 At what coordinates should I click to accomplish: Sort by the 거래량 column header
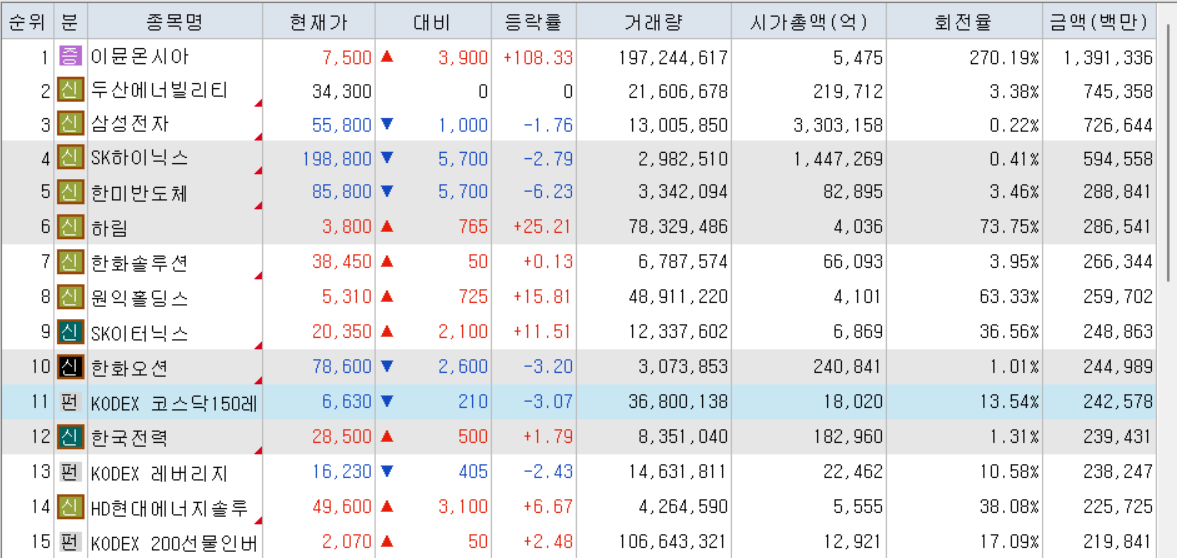pos(654,23)
